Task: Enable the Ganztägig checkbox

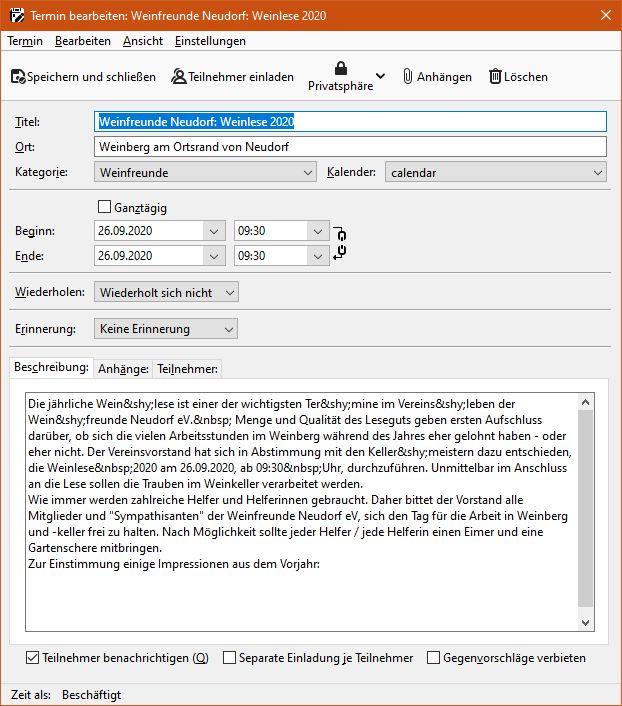Action: 105,207
